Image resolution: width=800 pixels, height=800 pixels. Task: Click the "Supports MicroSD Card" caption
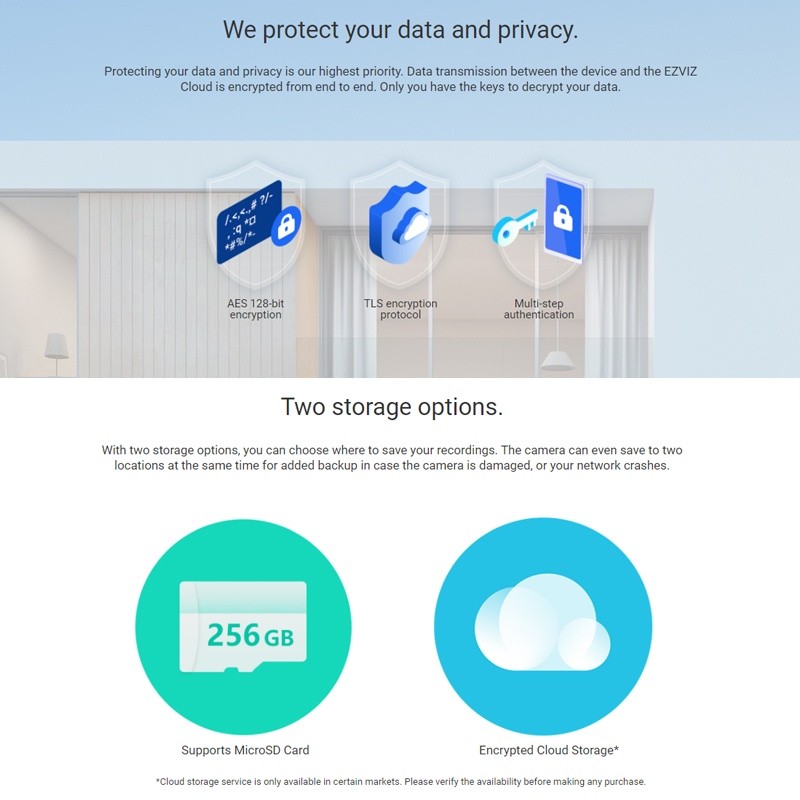tap(245, 750)
